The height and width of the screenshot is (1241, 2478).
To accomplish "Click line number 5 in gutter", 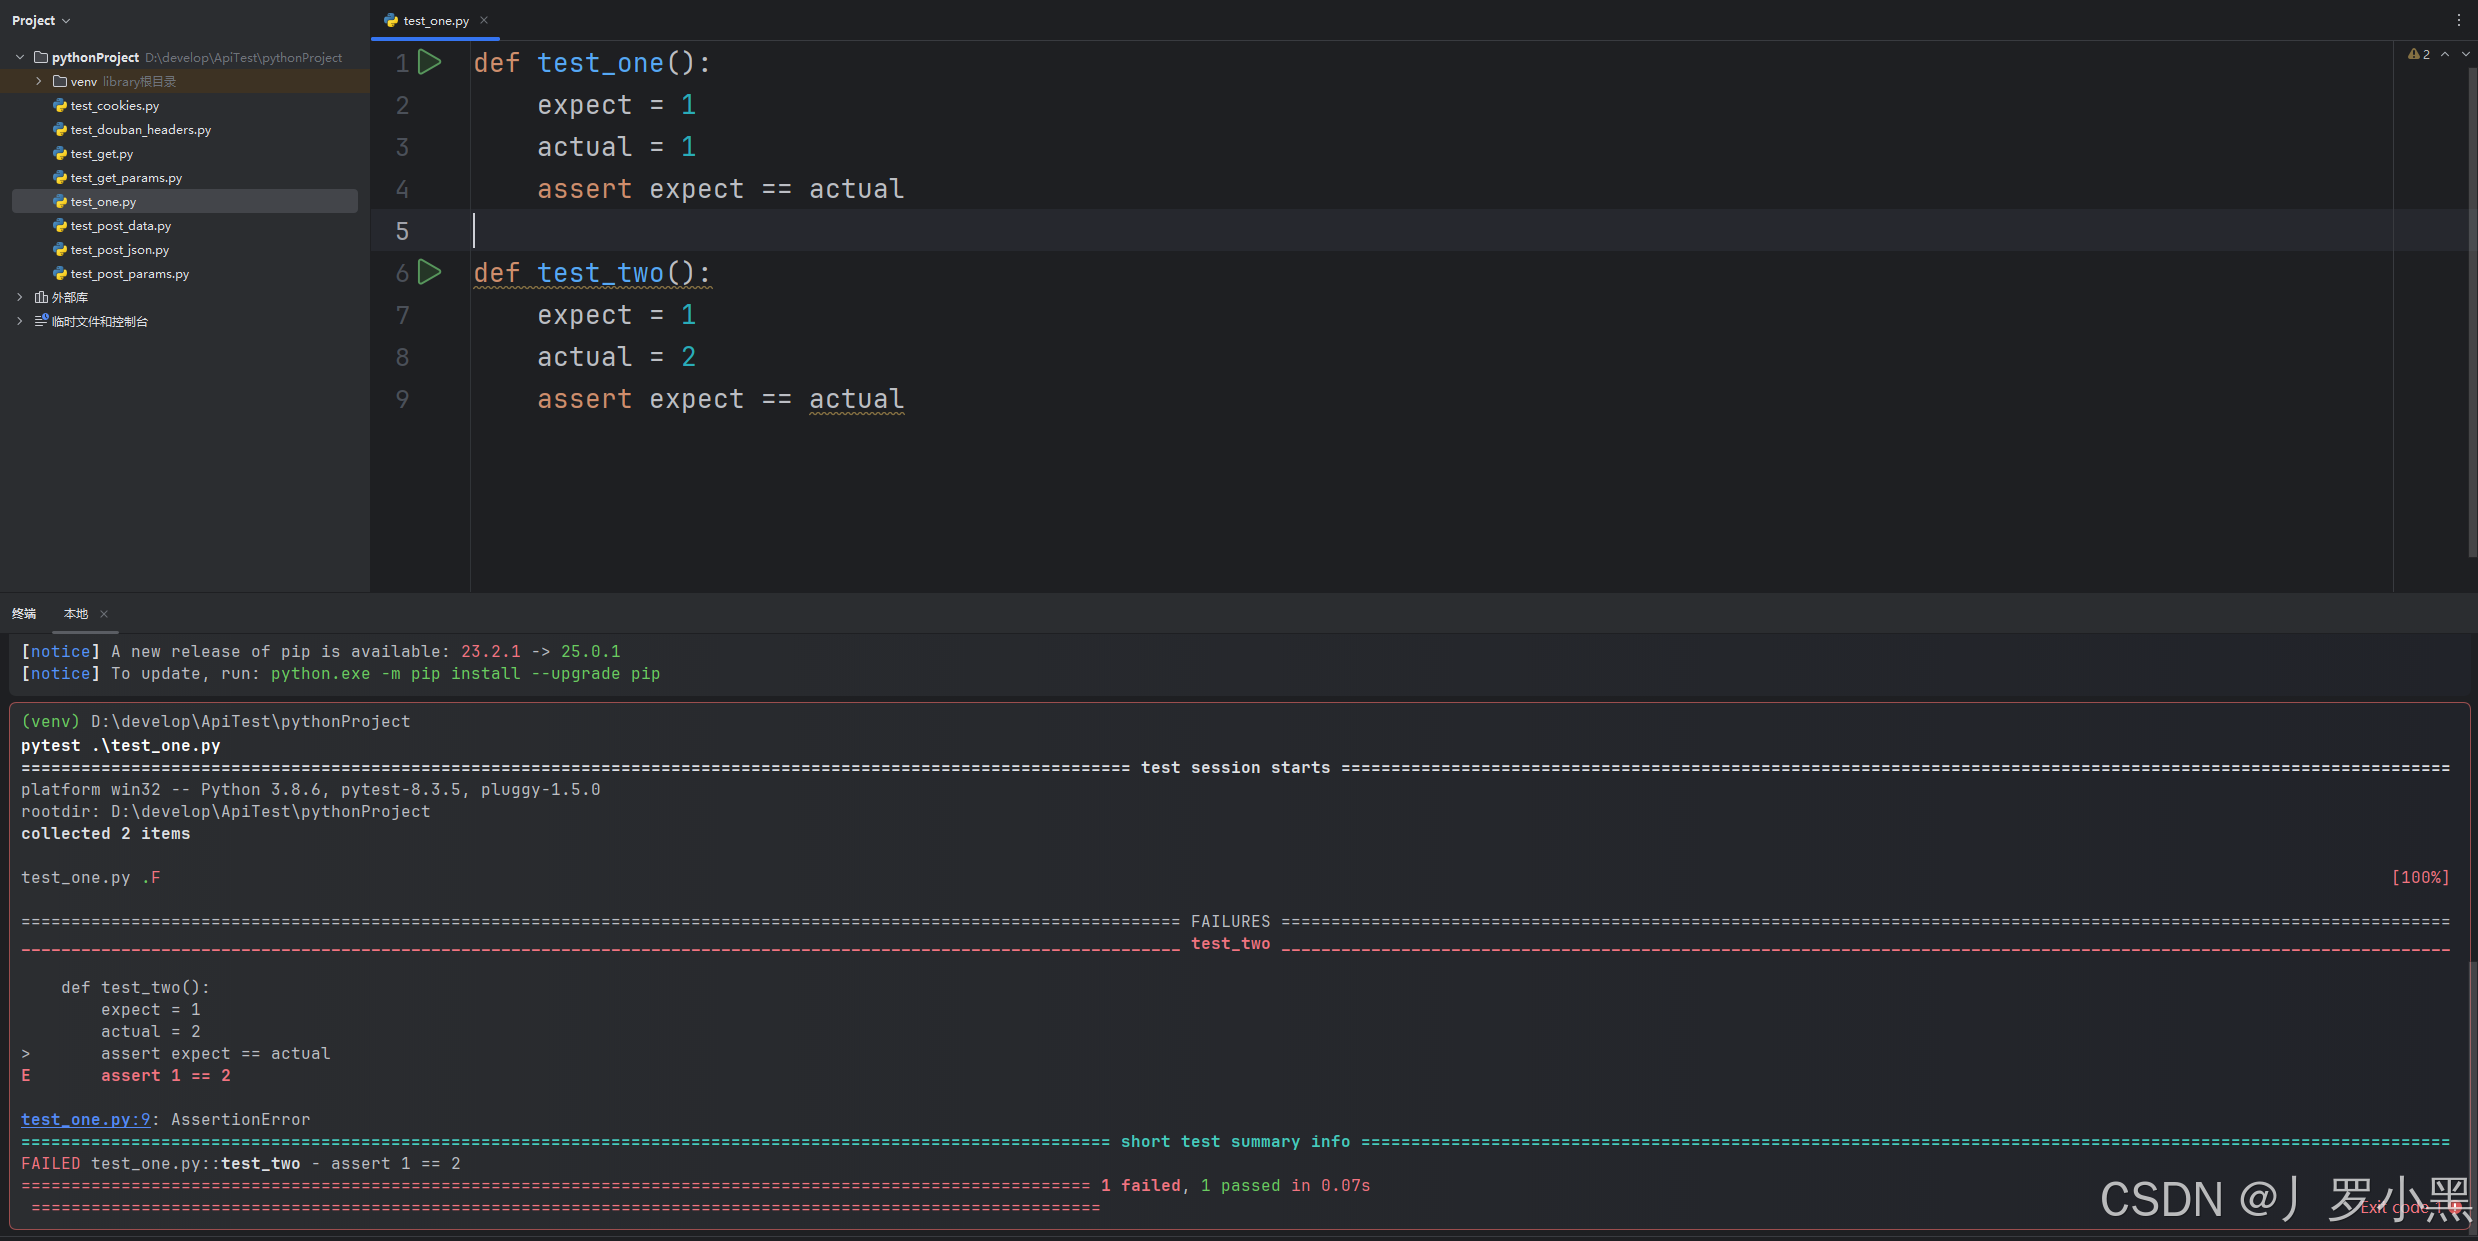I will tap(402, 231).
